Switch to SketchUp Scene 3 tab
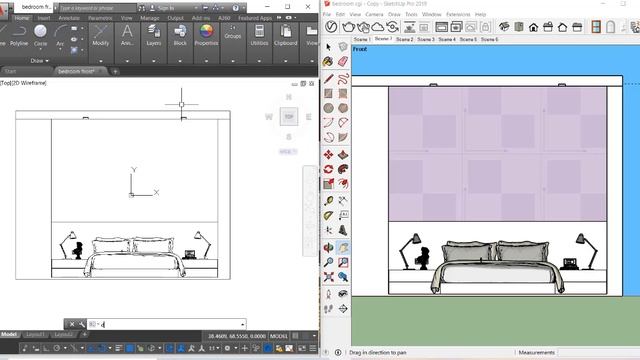 426,39
